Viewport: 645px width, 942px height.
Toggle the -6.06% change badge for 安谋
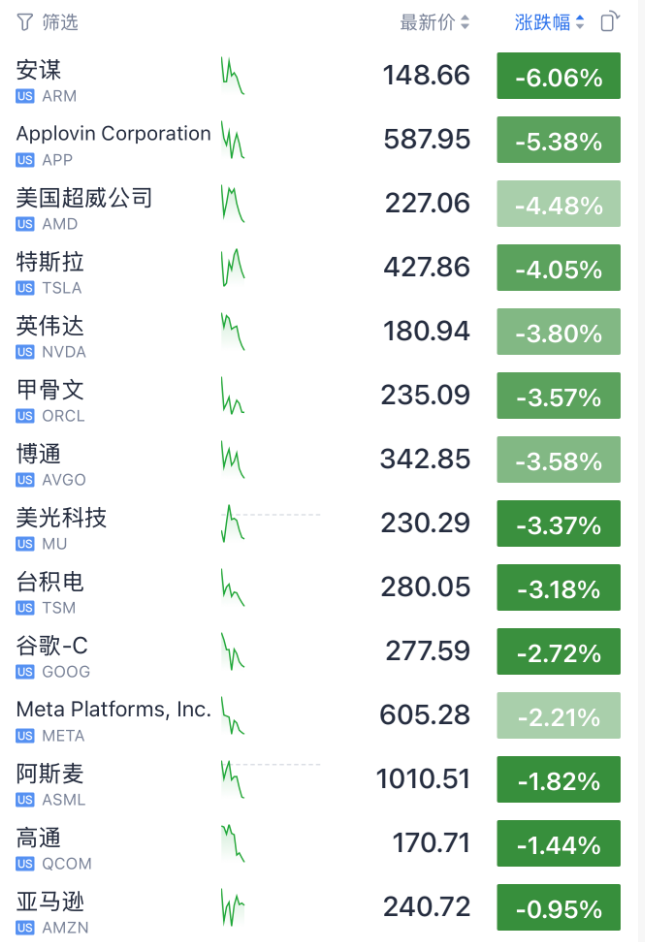[558, 77]
